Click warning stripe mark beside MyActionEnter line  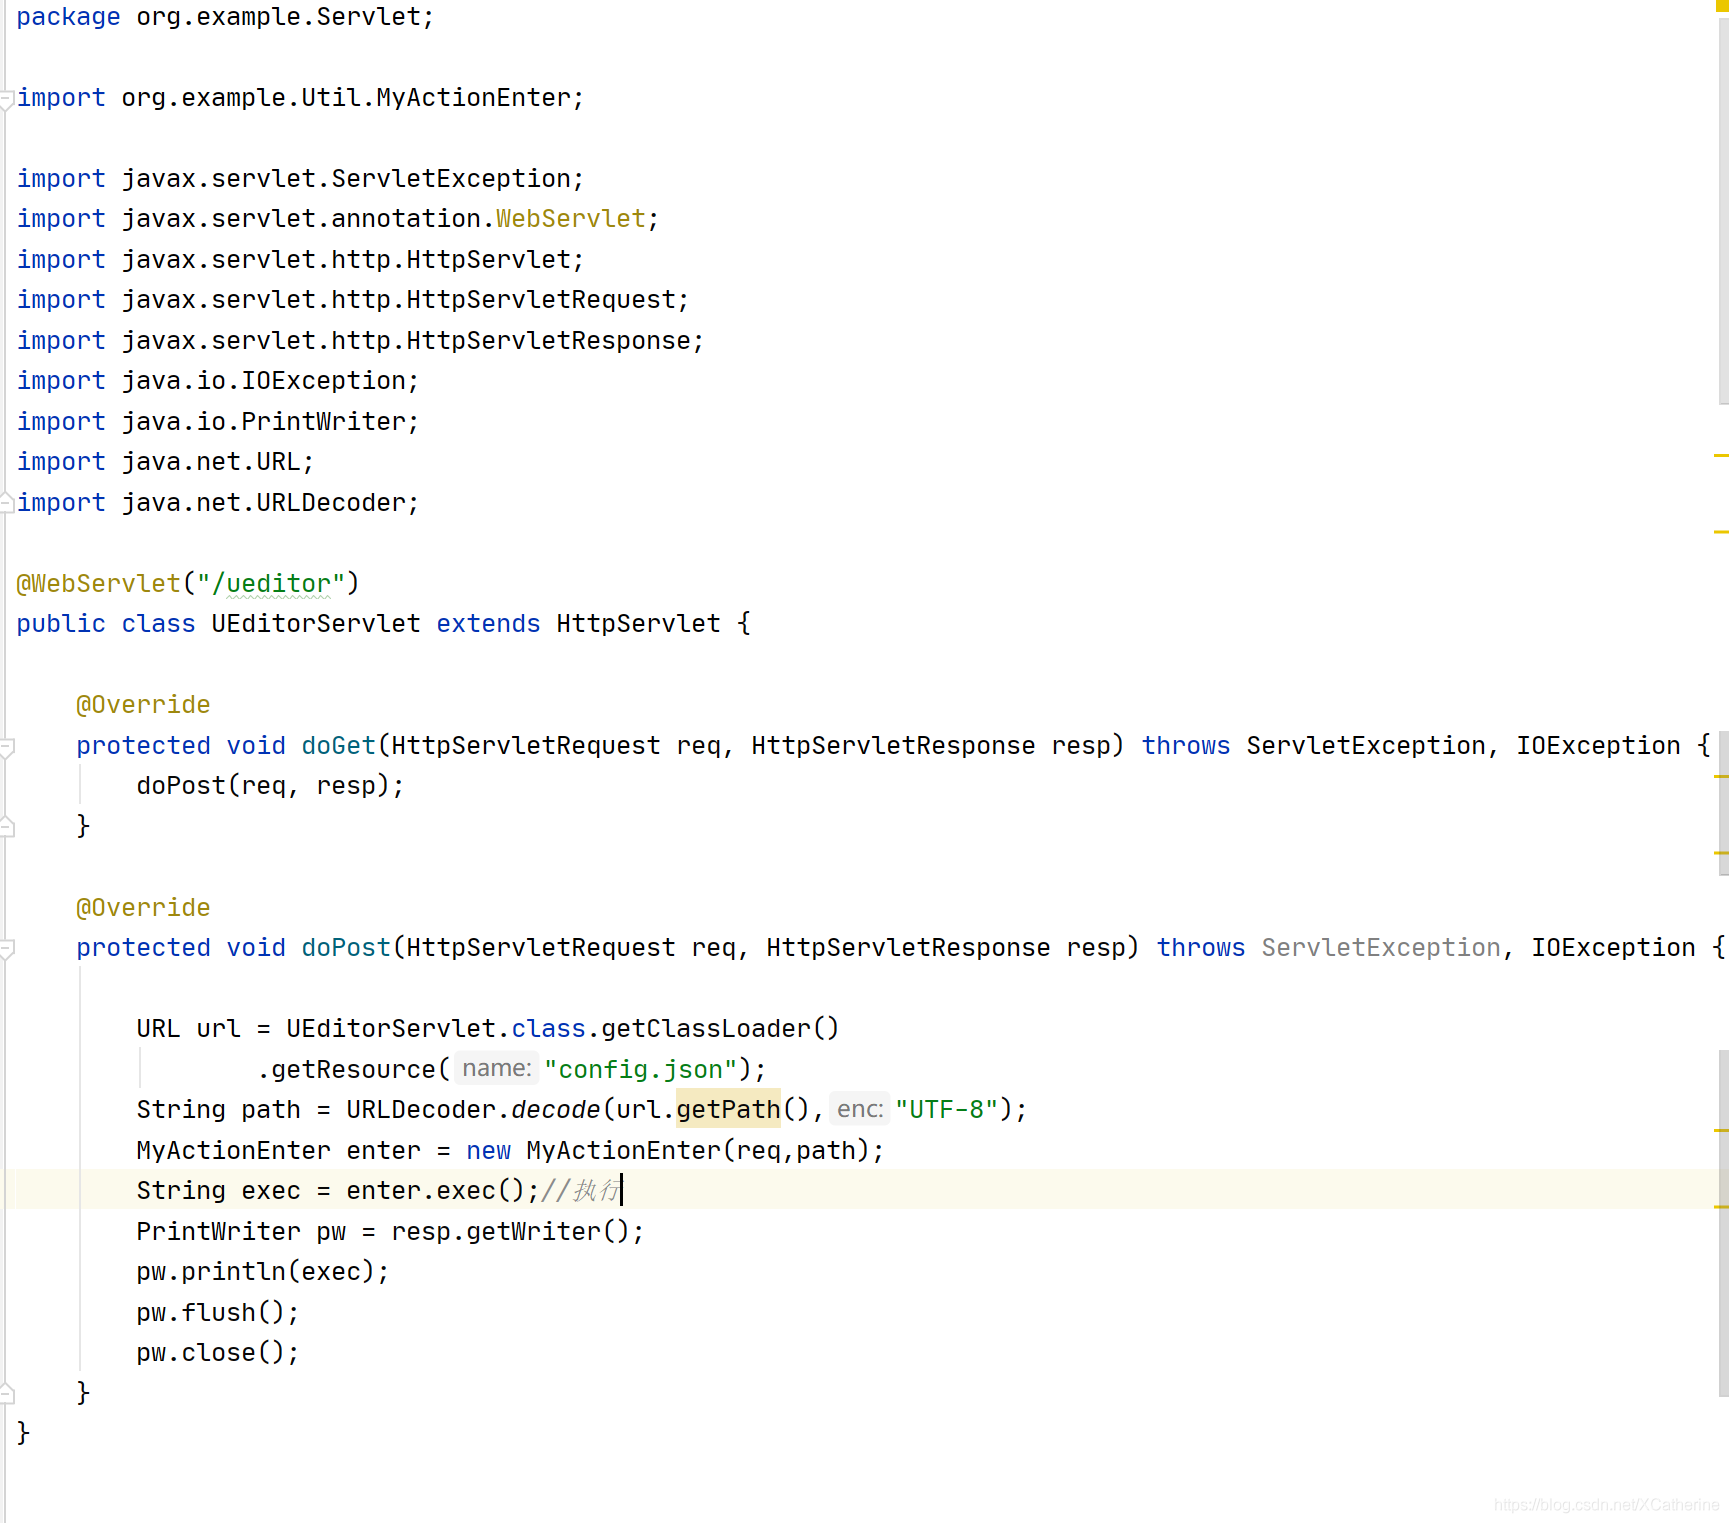(1721, 1130)
